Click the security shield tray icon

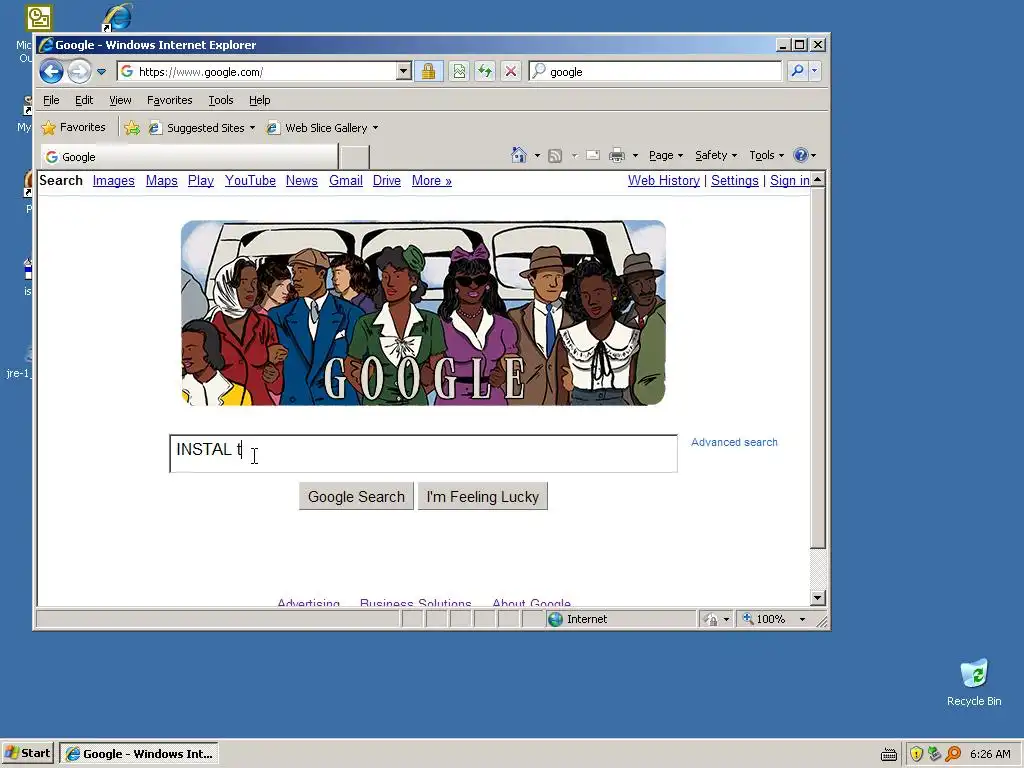click(916, 754)
